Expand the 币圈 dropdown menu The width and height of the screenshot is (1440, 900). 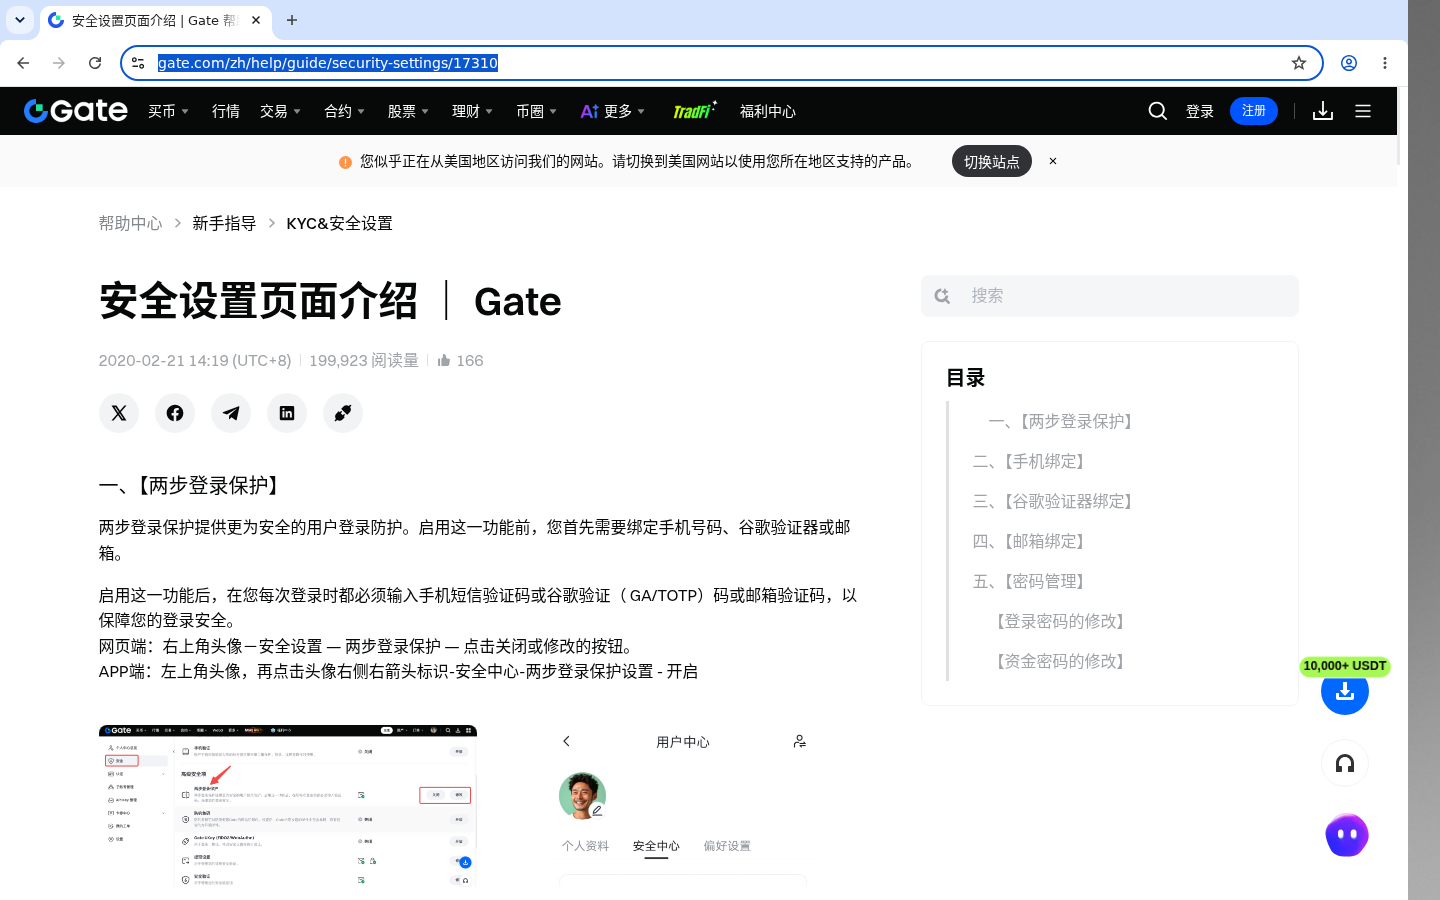[x=536, y=111]
